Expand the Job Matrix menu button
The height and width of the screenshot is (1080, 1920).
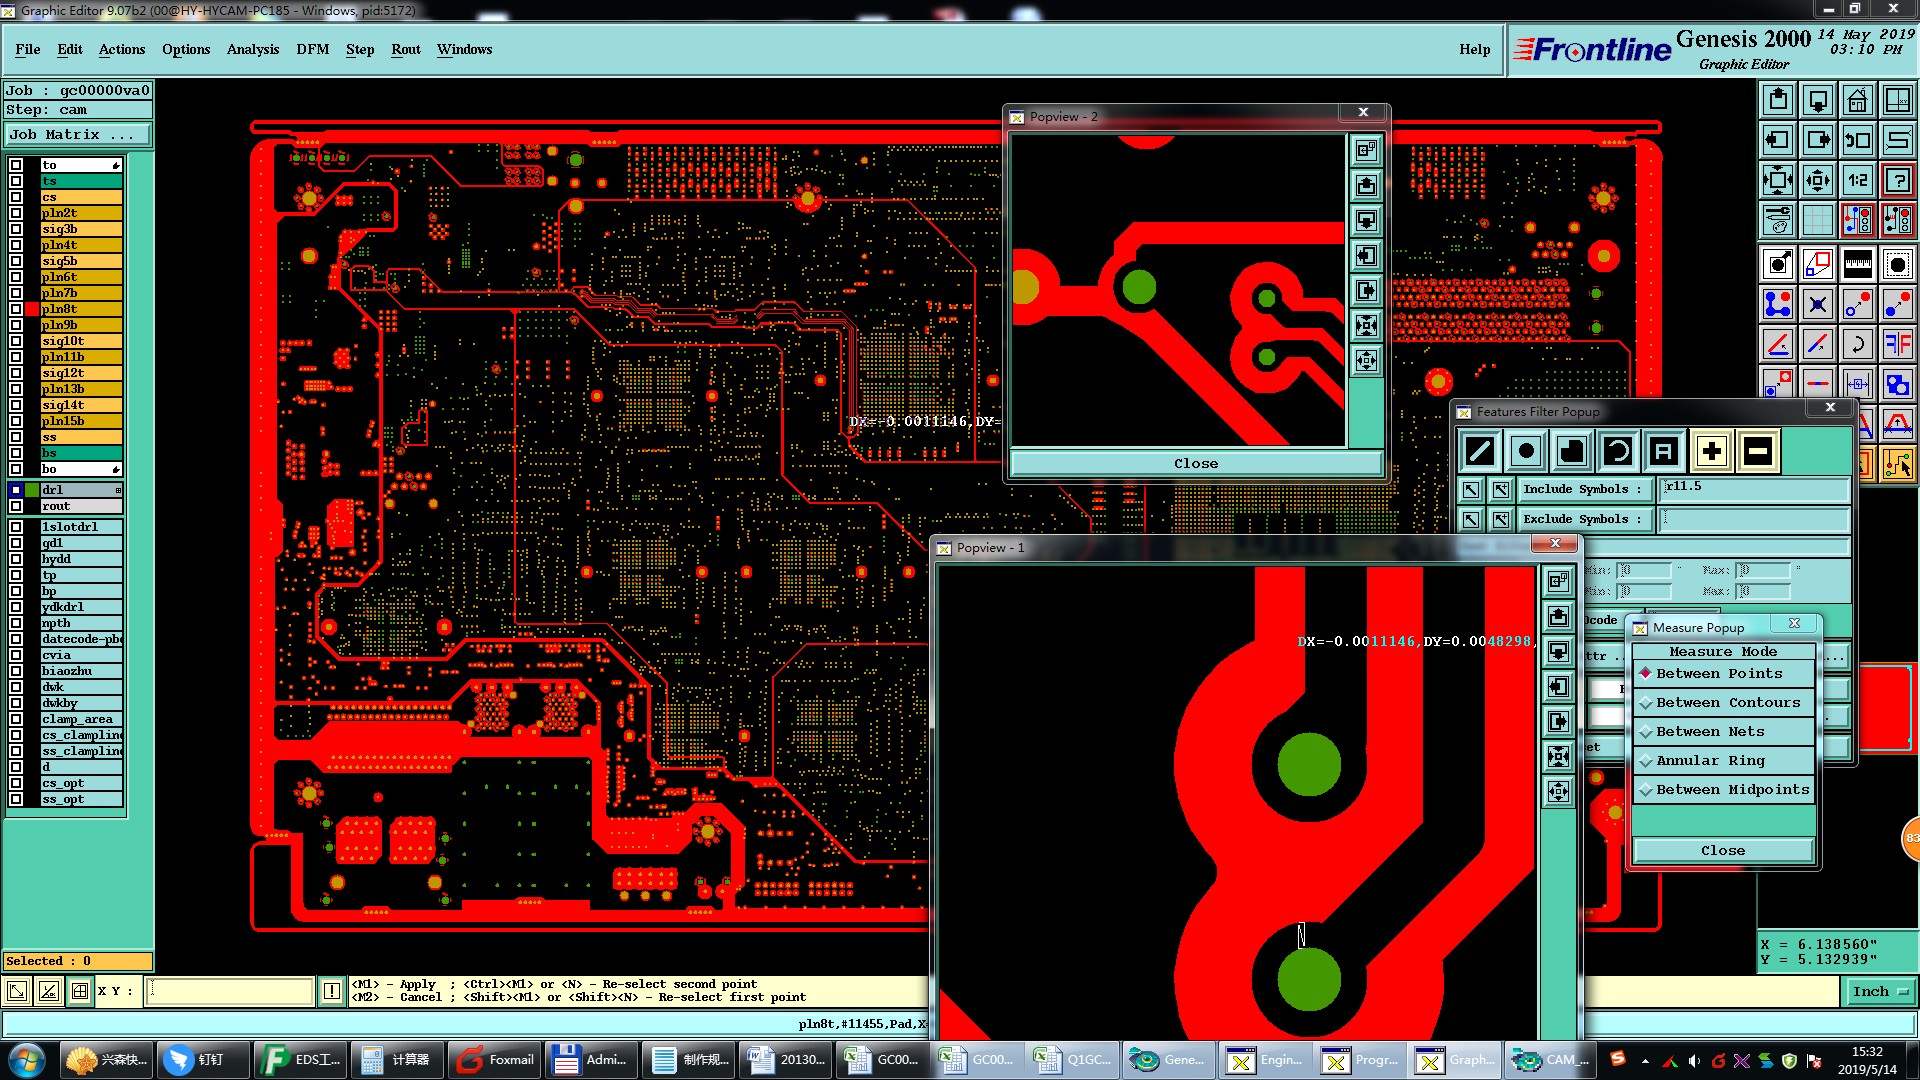pos(78,135)
